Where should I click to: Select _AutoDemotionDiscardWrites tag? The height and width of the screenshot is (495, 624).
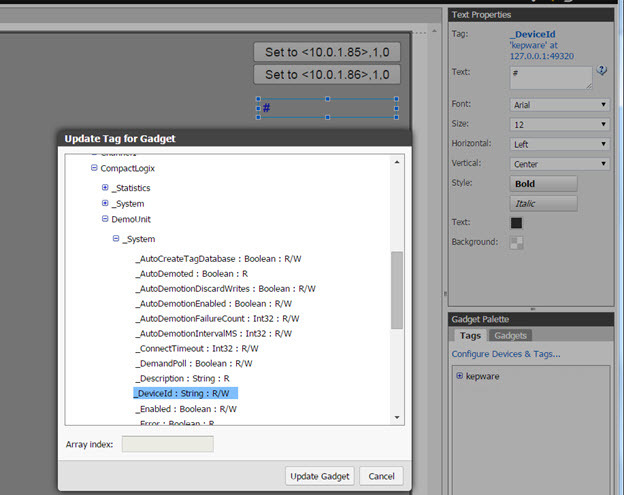click(x=225, y=288)
